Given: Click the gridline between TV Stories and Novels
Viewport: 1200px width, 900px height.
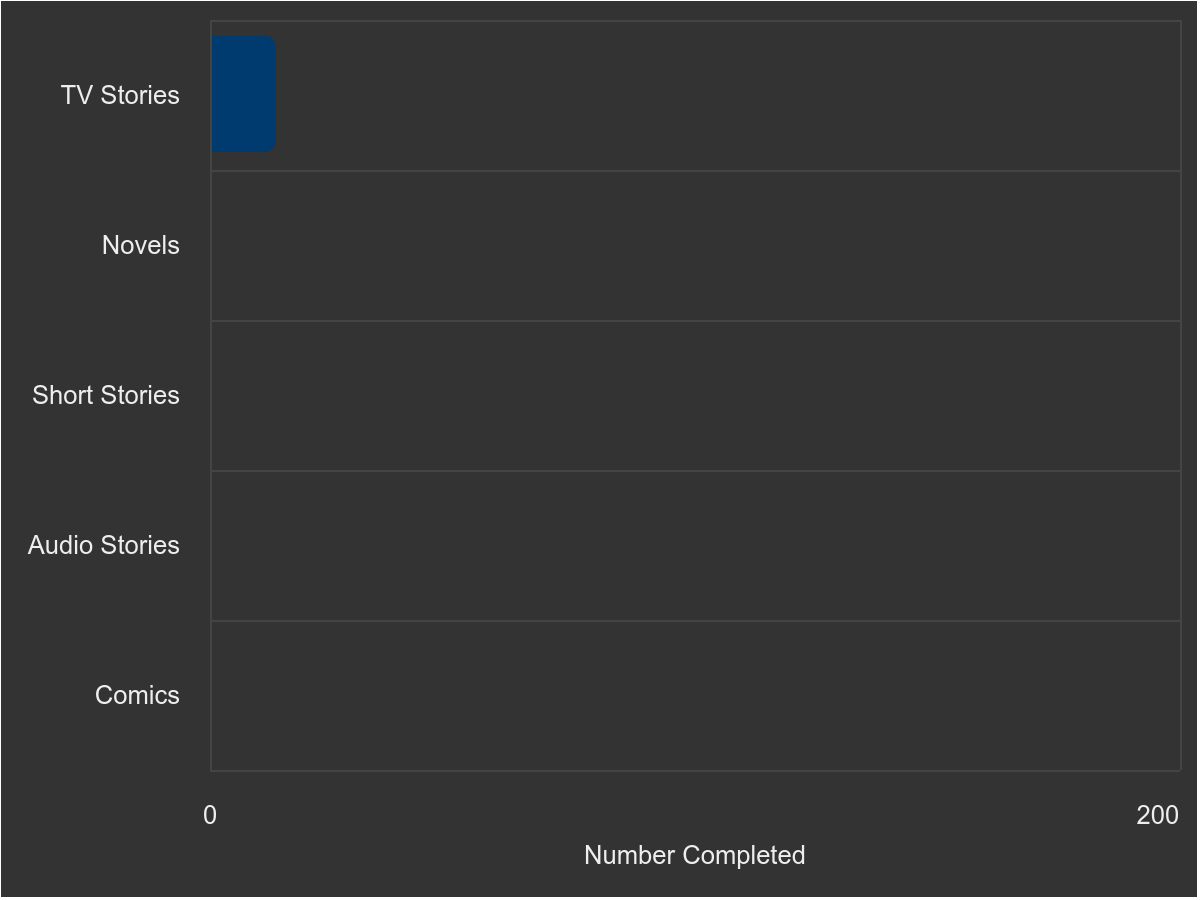Looking at the screenshot, I should (x=696, y=171).
